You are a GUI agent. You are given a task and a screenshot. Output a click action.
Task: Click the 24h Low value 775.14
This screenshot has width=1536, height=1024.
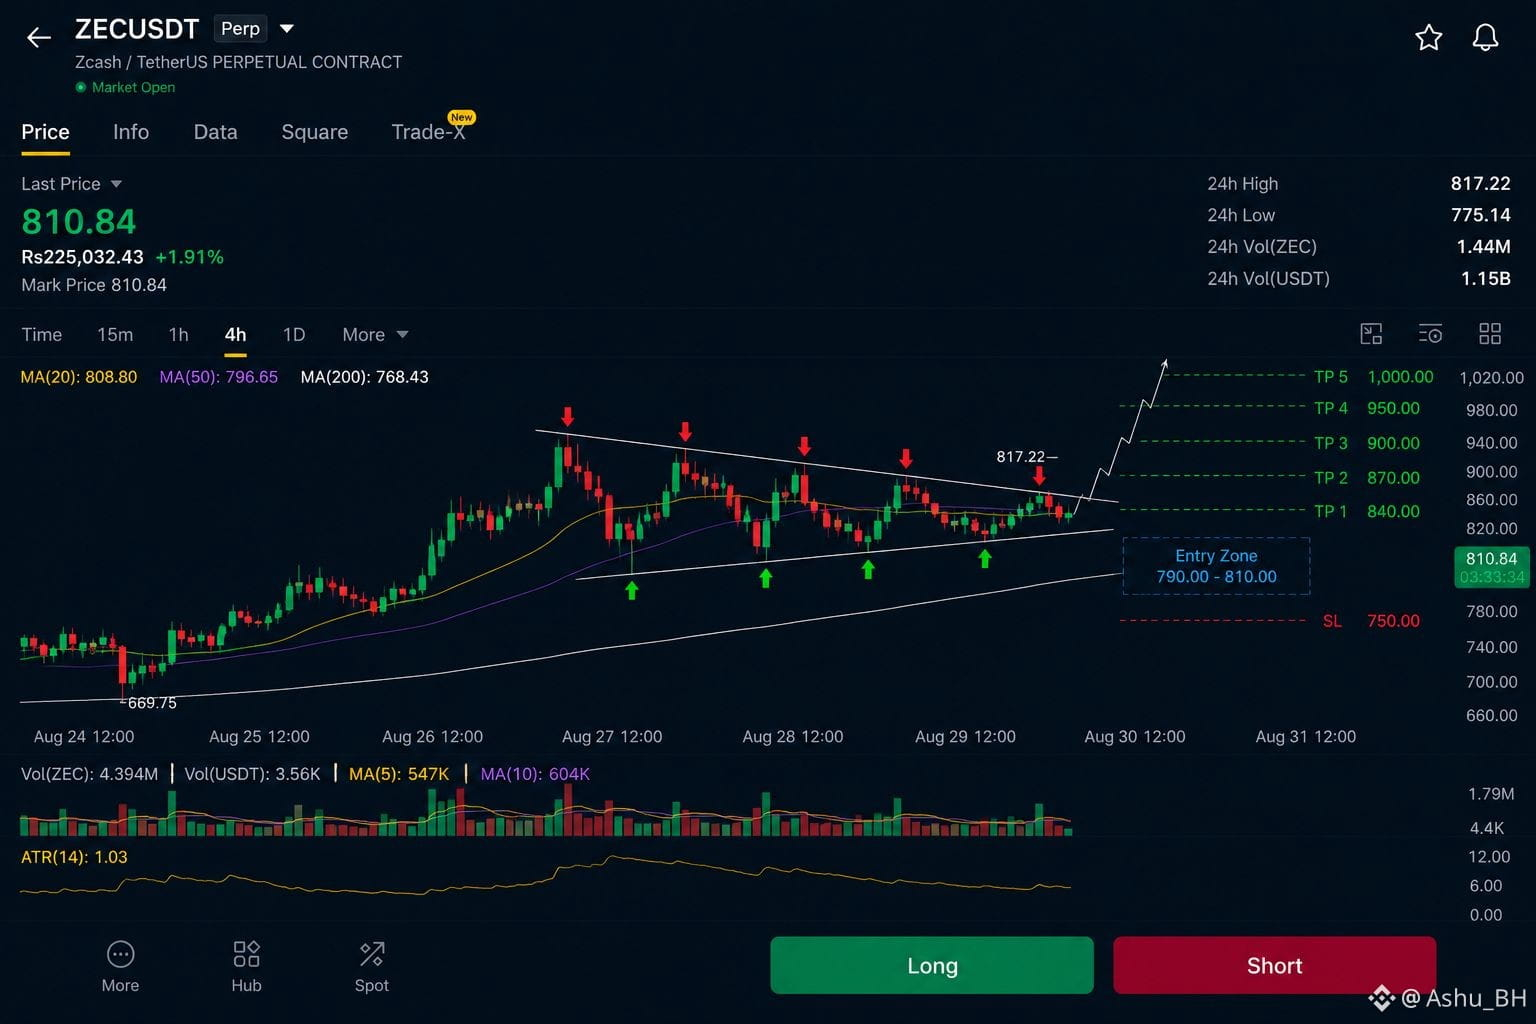[1480, 215]
